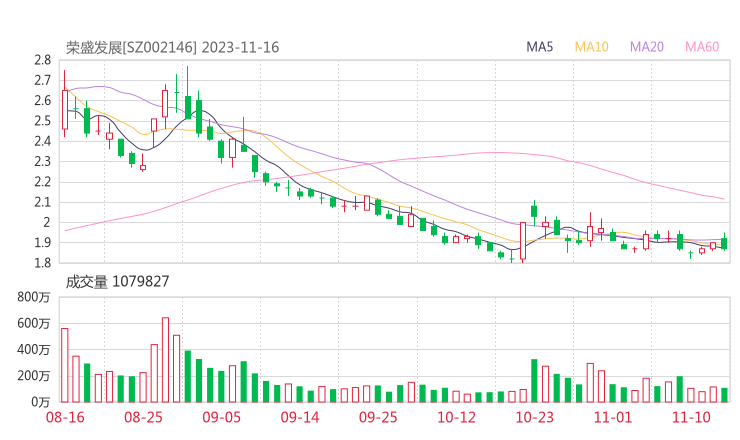Click the 2.8 price axis value
740x440 pixels.
(x=42, y=60)
